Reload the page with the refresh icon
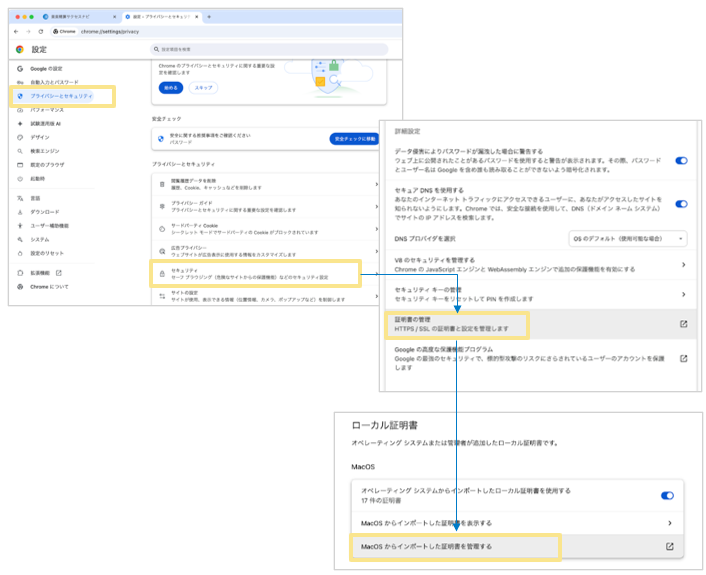The image size is (706, 575). tap(40, 31)
